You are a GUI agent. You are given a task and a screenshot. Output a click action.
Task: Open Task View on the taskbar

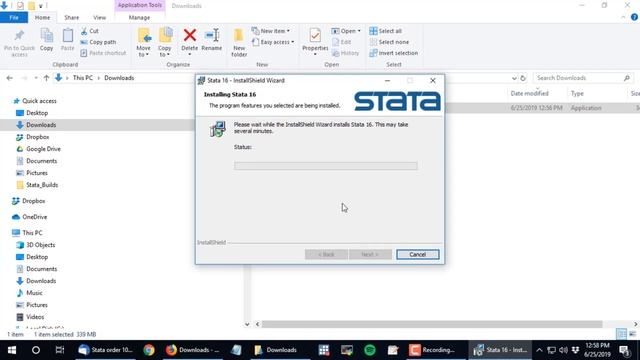(x=60, y=350)
